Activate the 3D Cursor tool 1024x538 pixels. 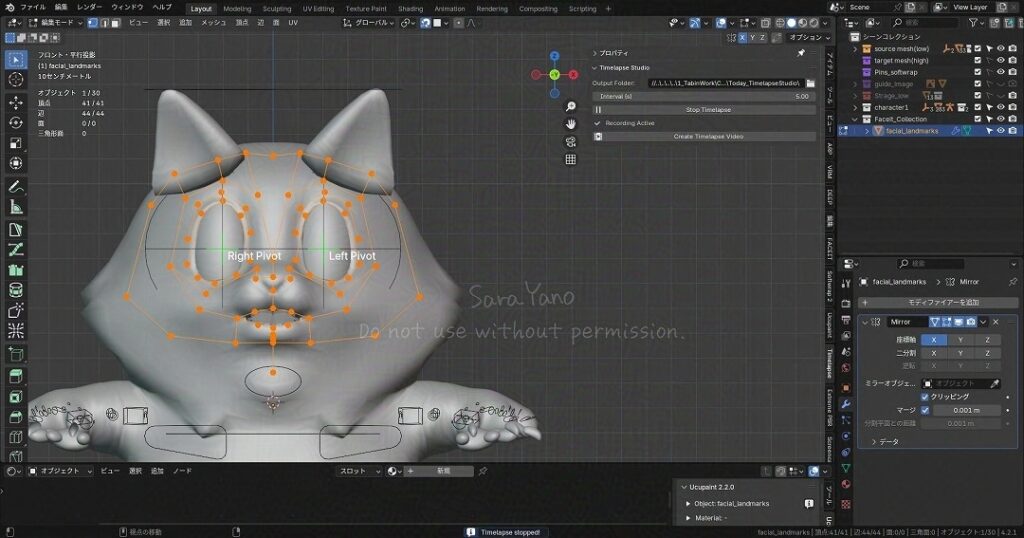tap(16, 79)
